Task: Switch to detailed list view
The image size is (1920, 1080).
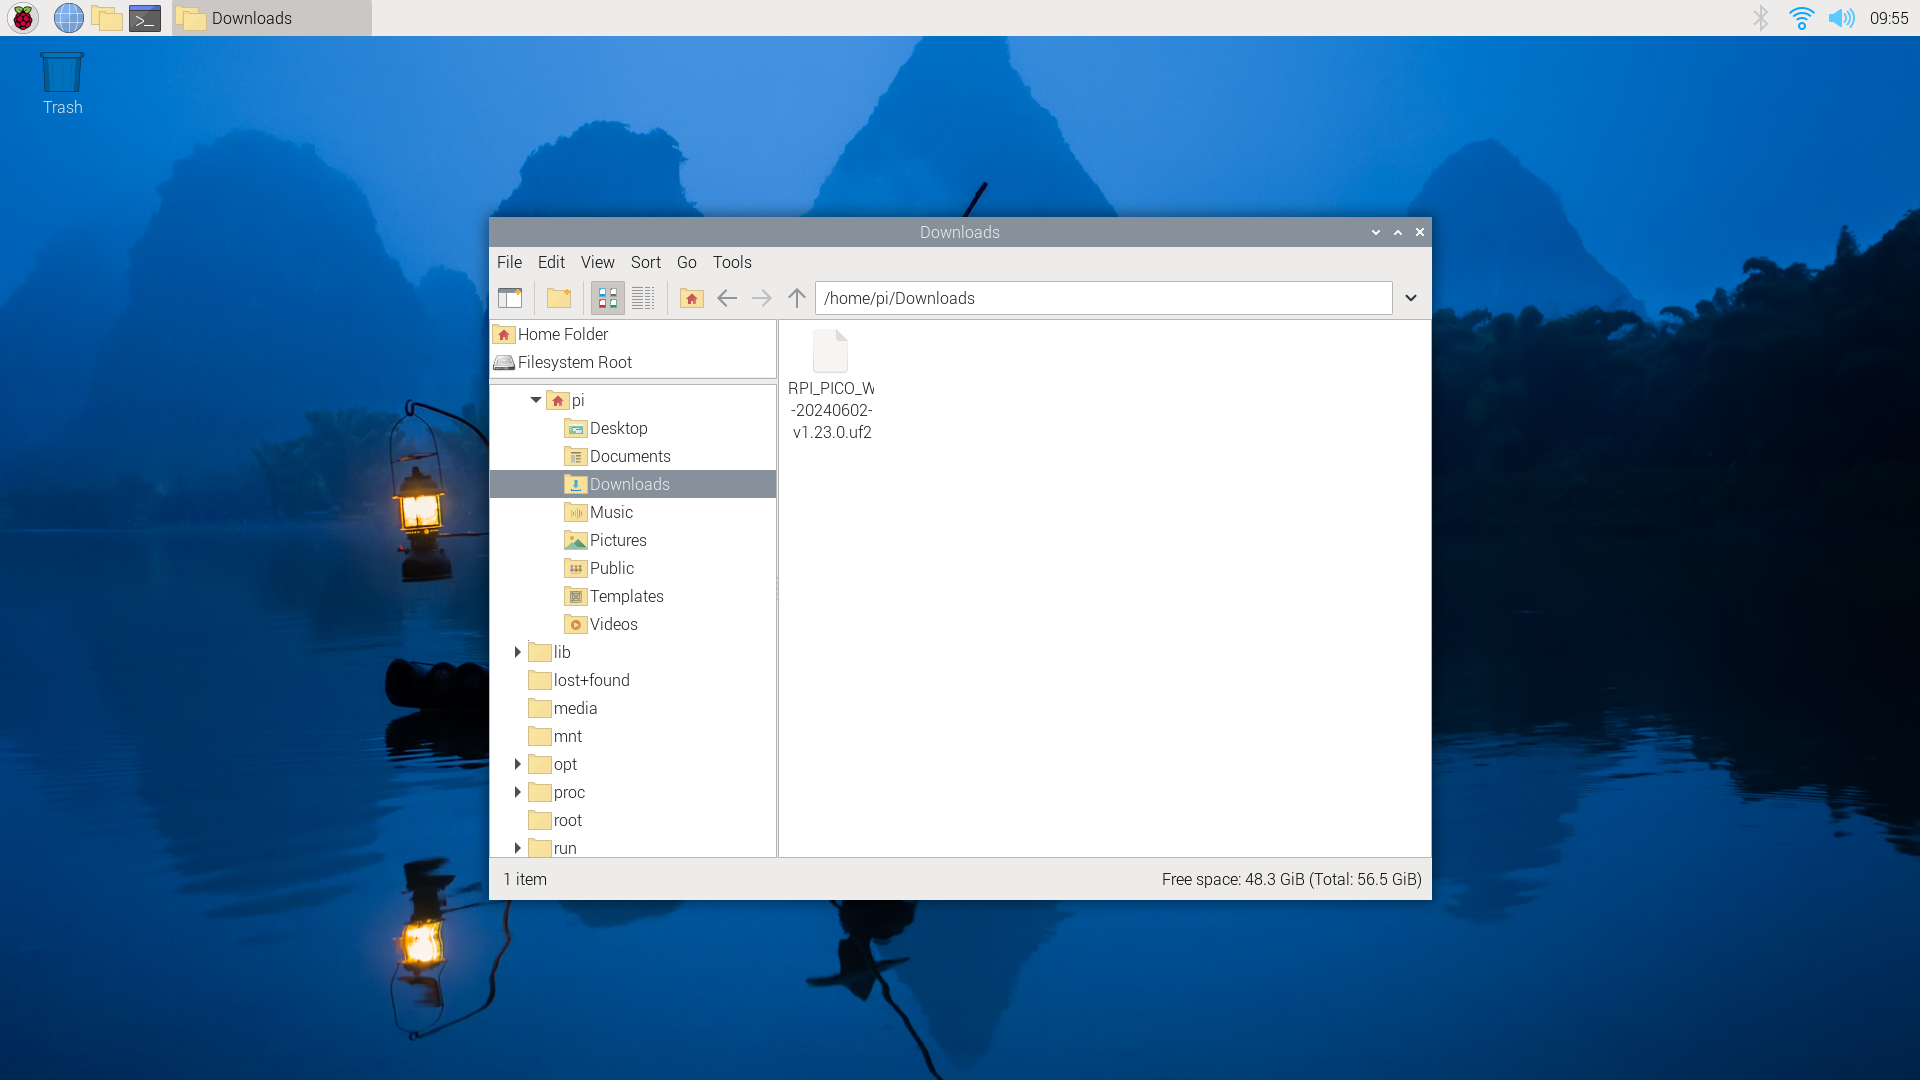Action: point(643,297)
